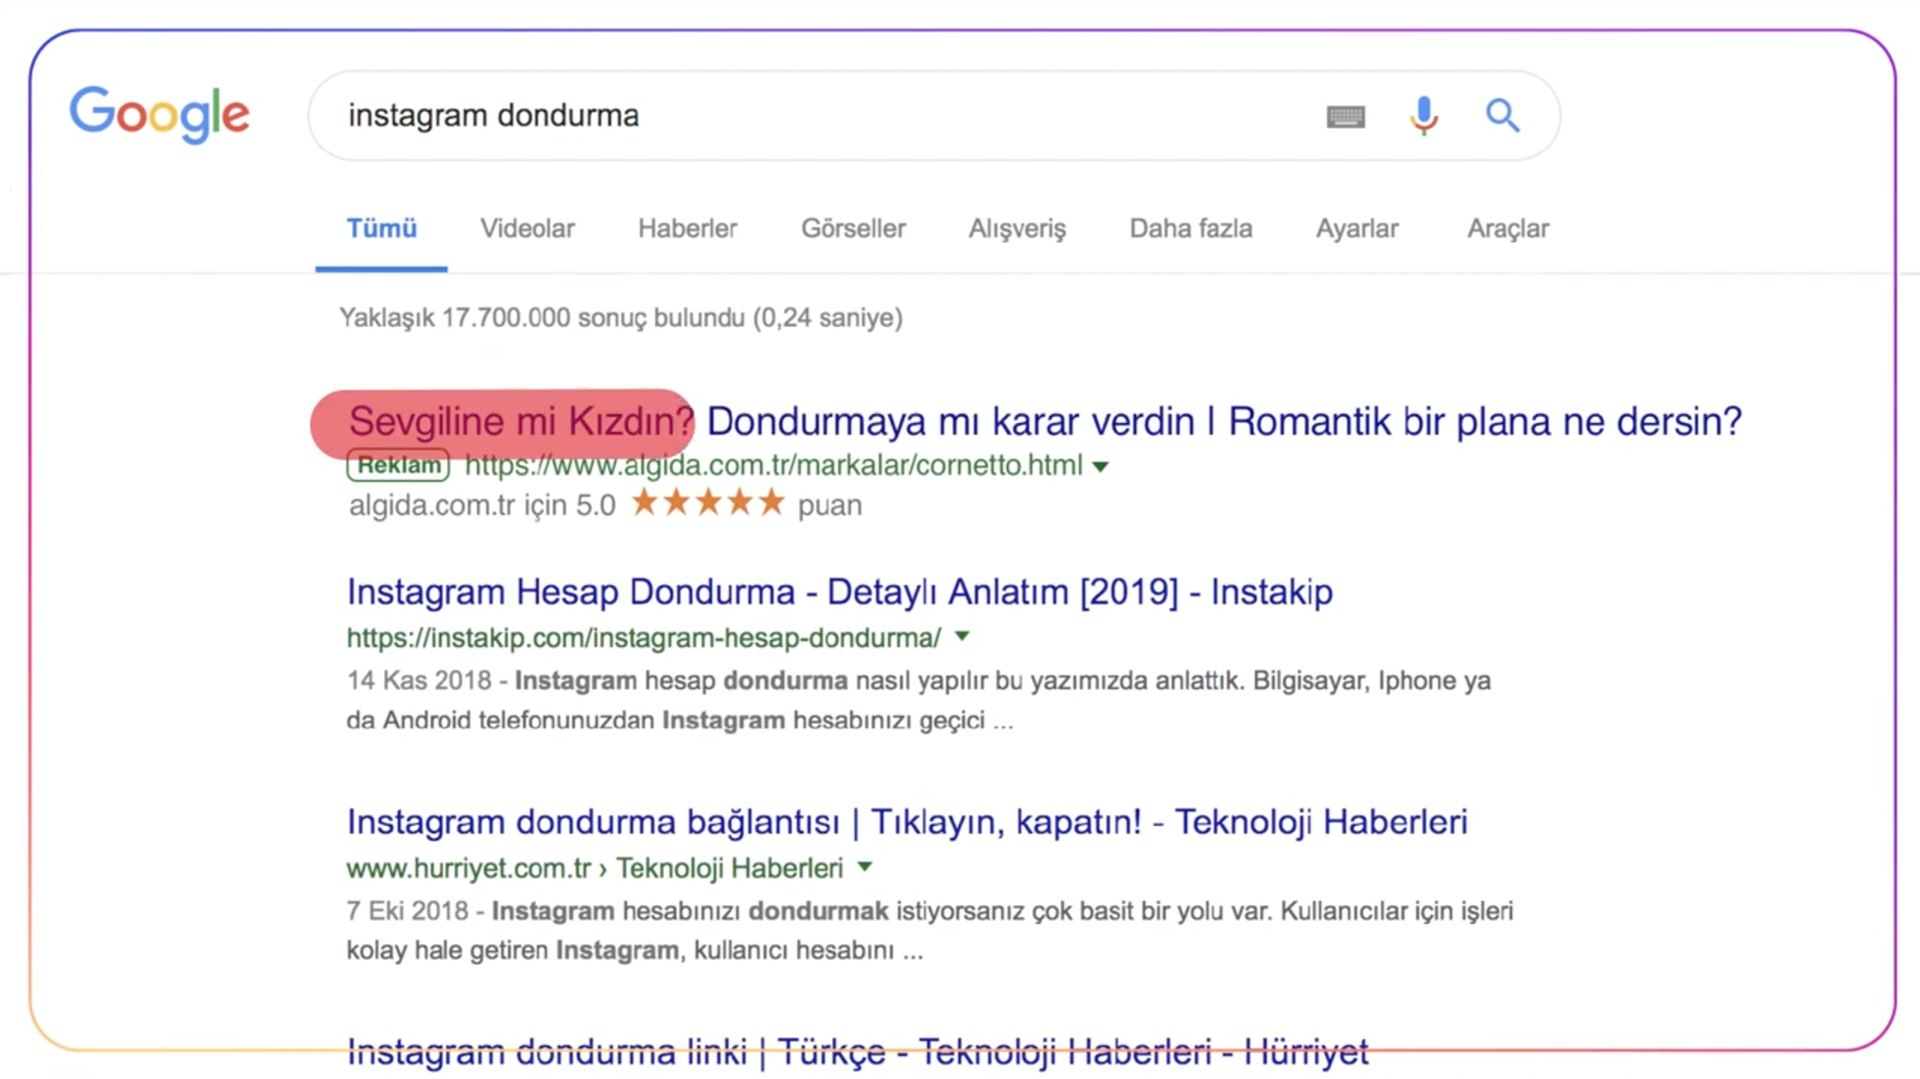Start voice search with microphone icon
Screen dimensions: 1920x1079
coord(1424,116)
